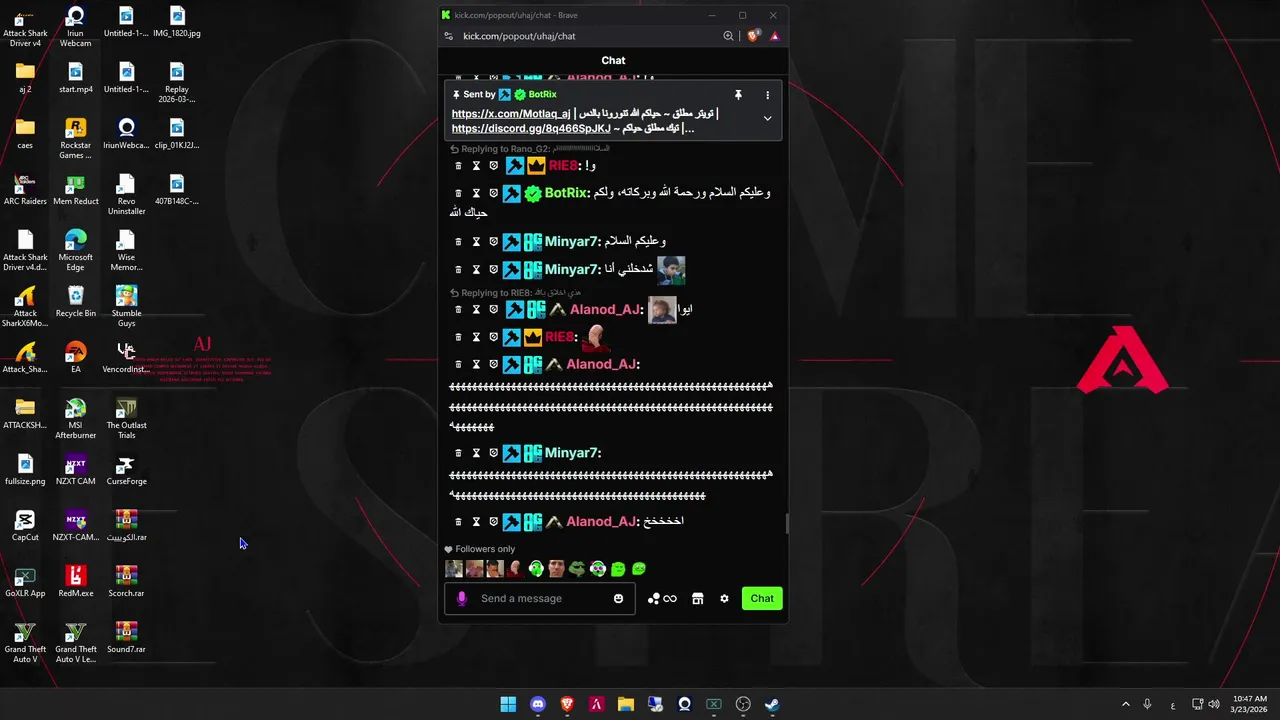Click the "Followers only" label
Image resolution: width=1280 pixels, height=720 pixels.
coord(485,549)
